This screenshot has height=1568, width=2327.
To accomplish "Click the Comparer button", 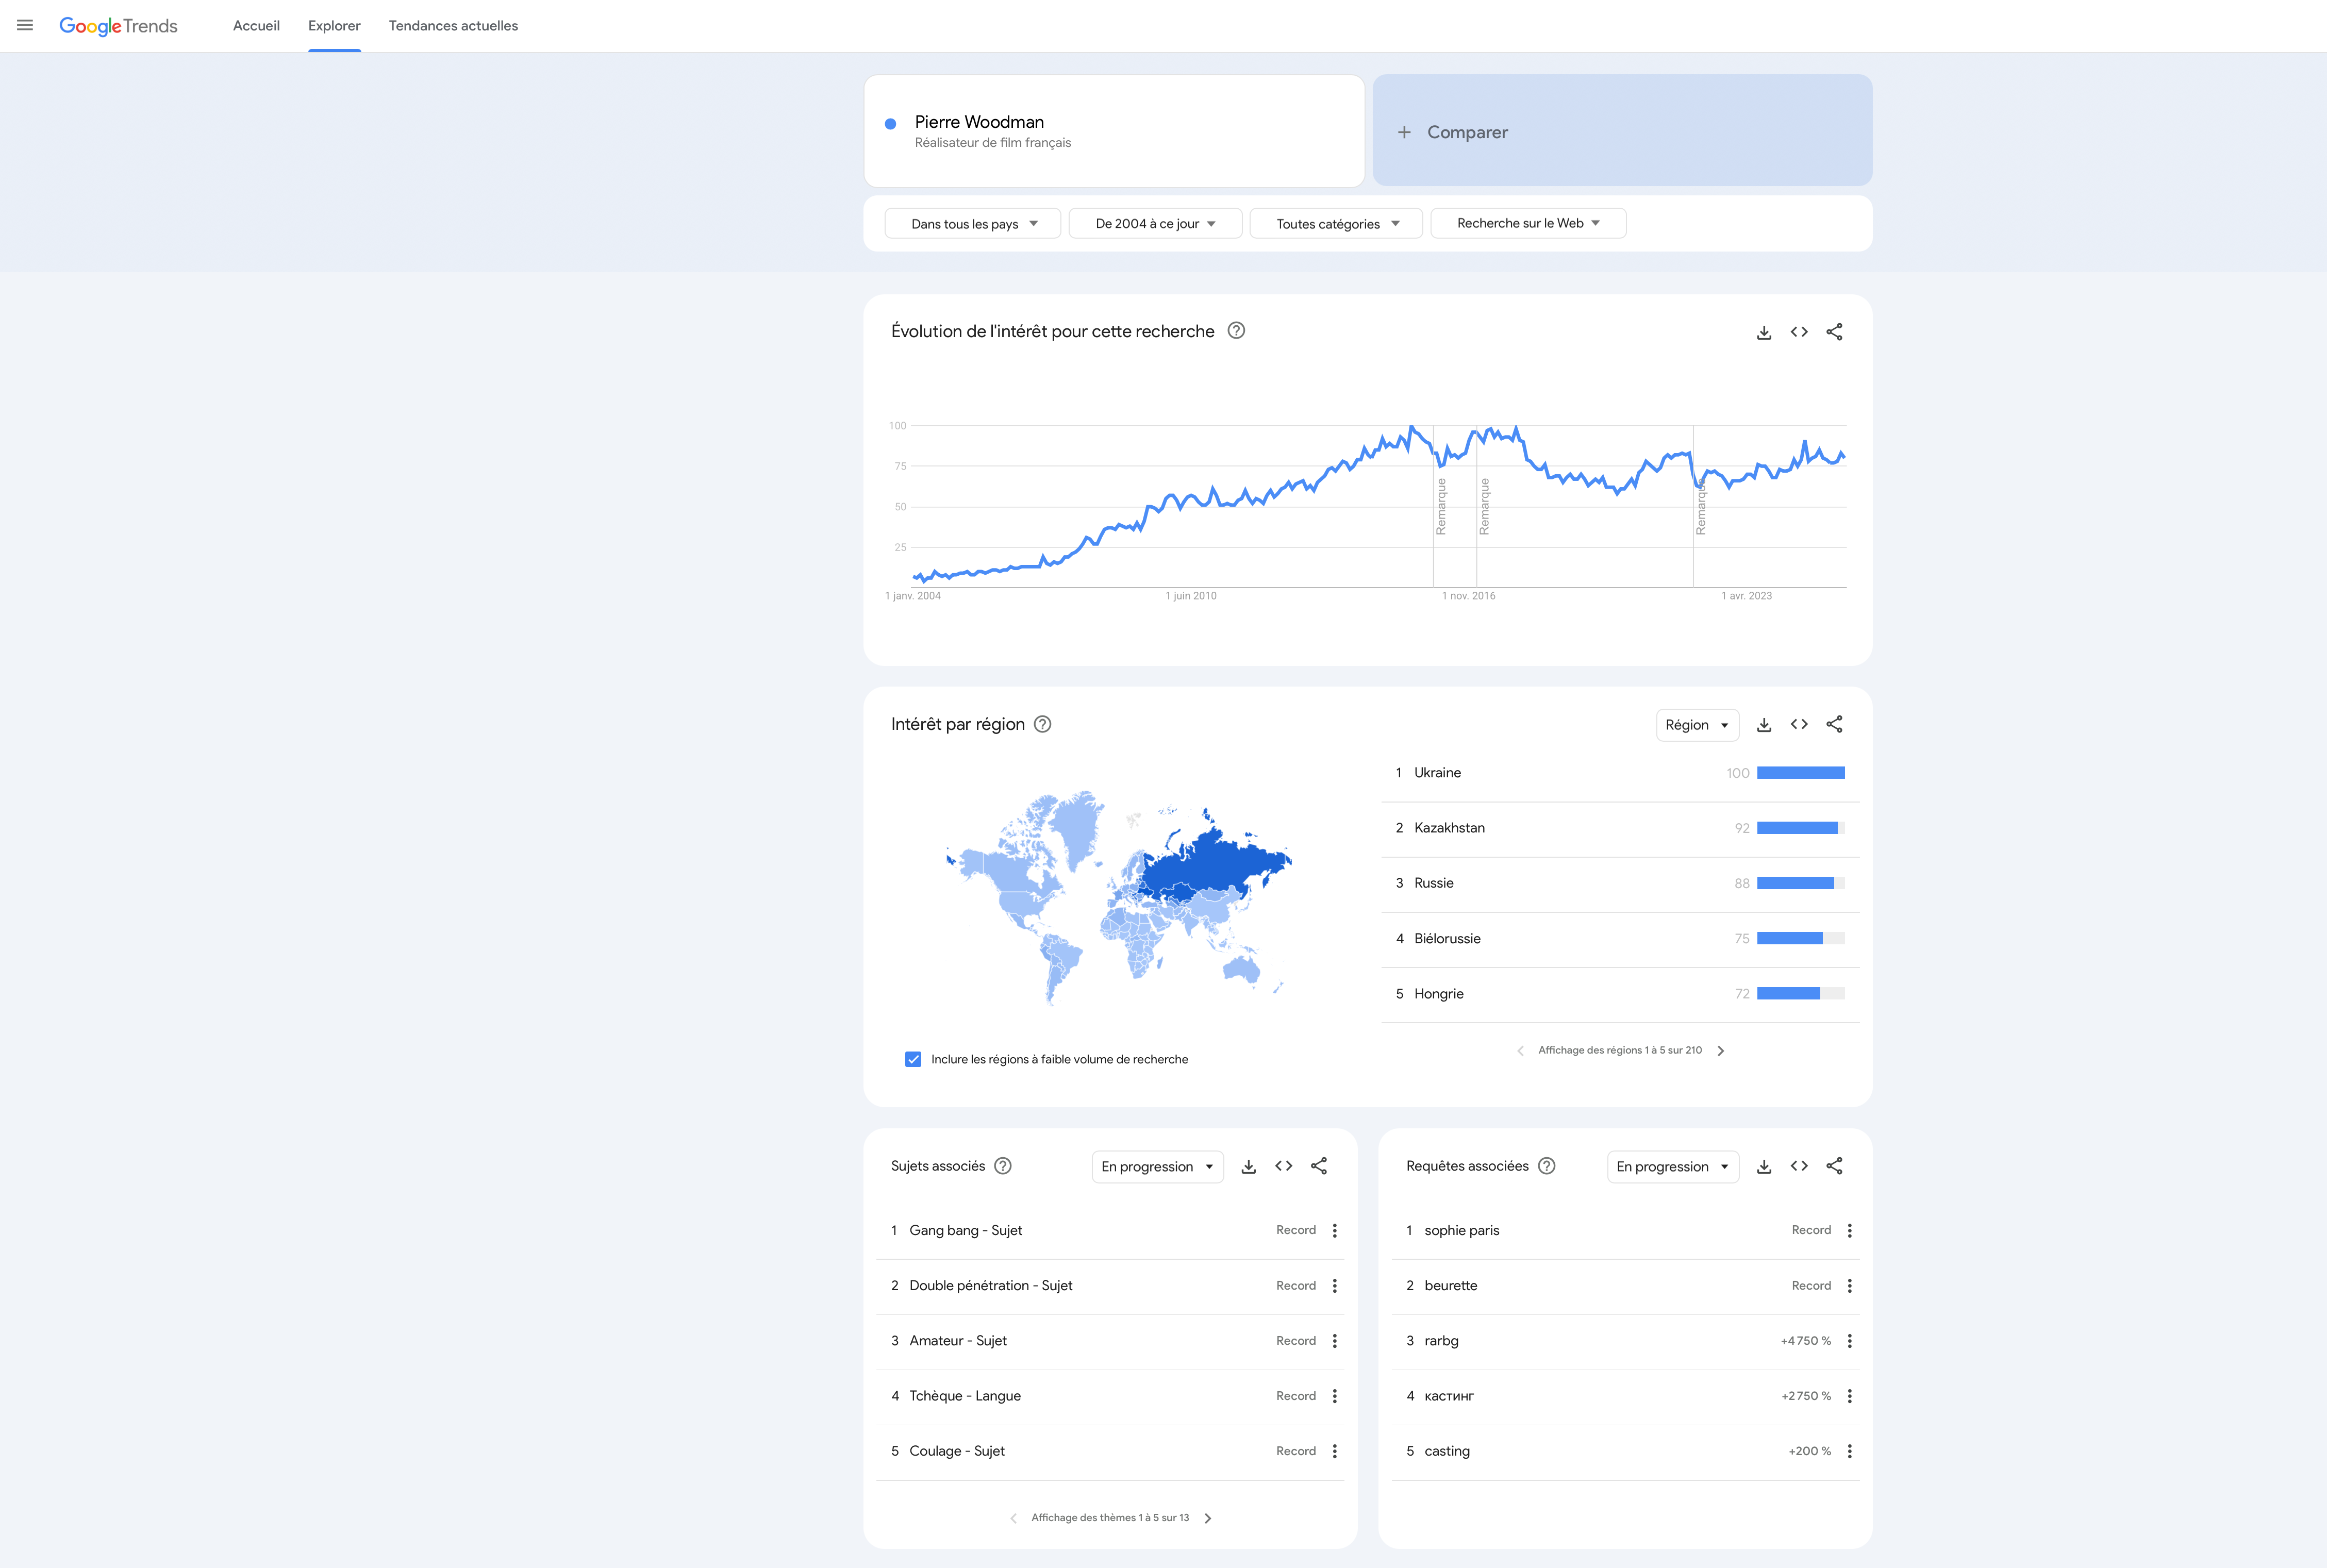I will point(1621,131).
